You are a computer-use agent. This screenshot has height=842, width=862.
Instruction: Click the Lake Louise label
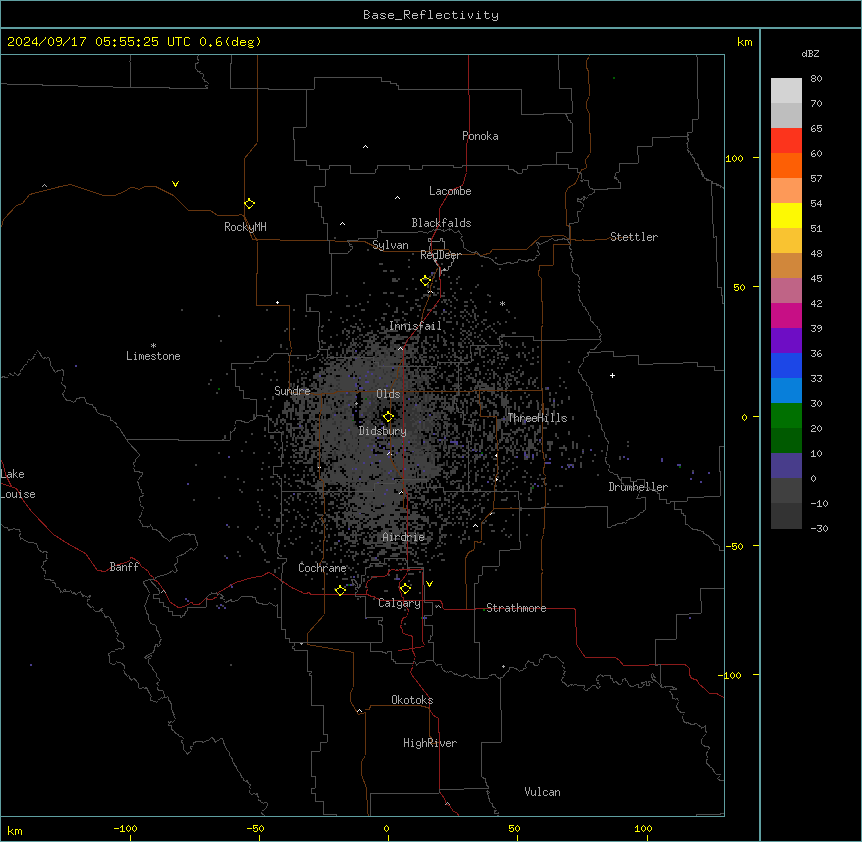point(16,484)
